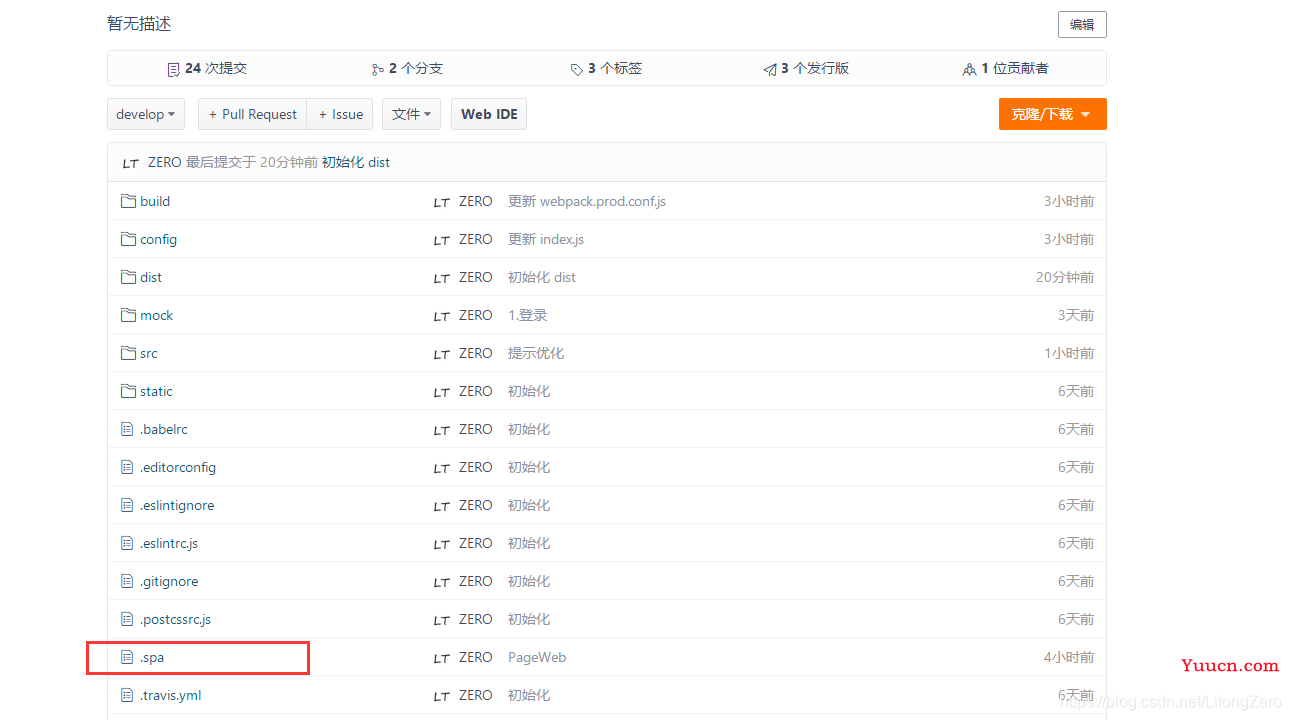Viewport: 1291px width, 720px height.
Task: Click the .babelrc file icon
Action: pyautogui.click(x=127, y=429)
